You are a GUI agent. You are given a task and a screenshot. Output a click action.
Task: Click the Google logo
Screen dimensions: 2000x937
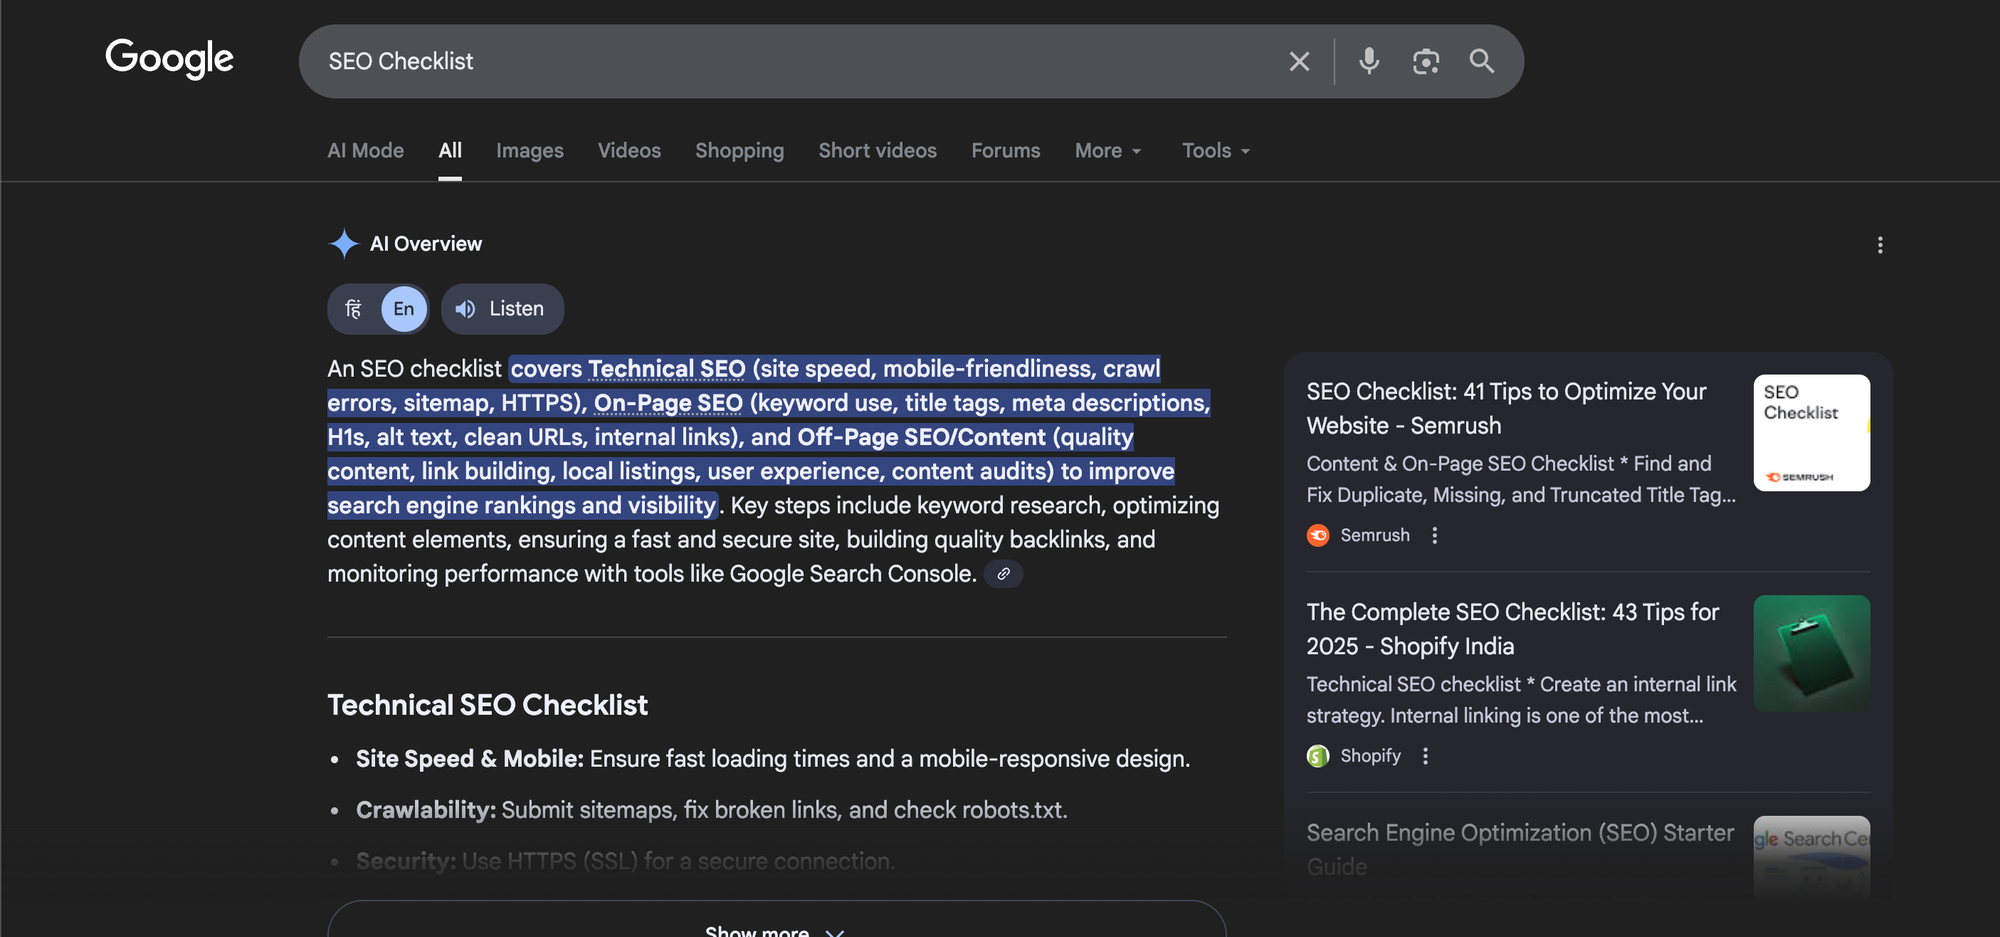pyautogui.click(x=169, y=59)
